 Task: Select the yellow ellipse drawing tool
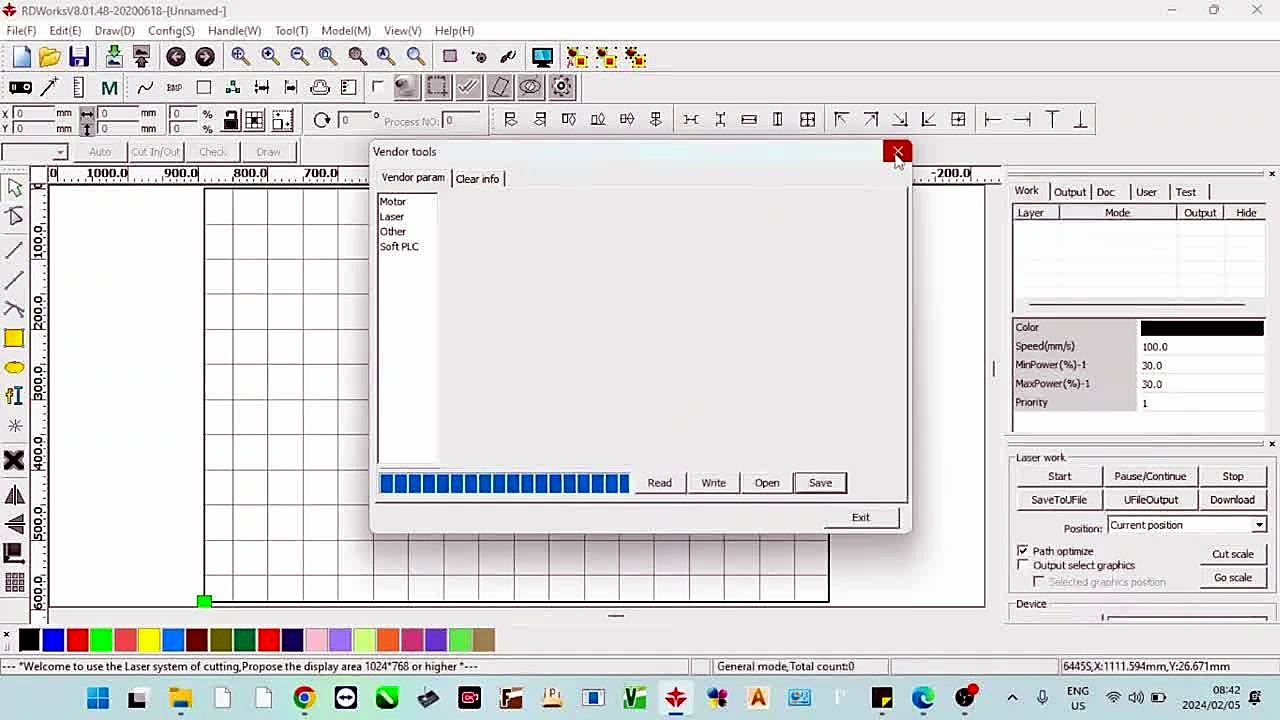tap(14, 368)
